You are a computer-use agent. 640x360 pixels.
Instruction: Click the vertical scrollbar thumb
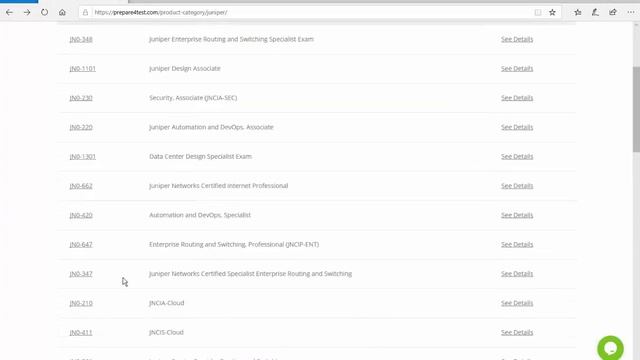[x=636, y=109]
